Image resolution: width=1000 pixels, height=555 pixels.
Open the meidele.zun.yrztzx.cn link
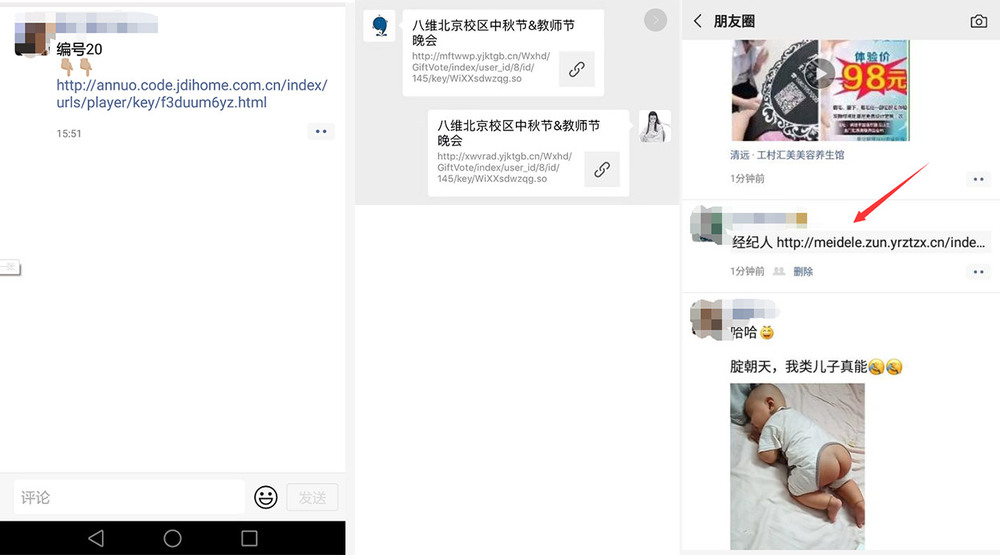pos(880,242)
